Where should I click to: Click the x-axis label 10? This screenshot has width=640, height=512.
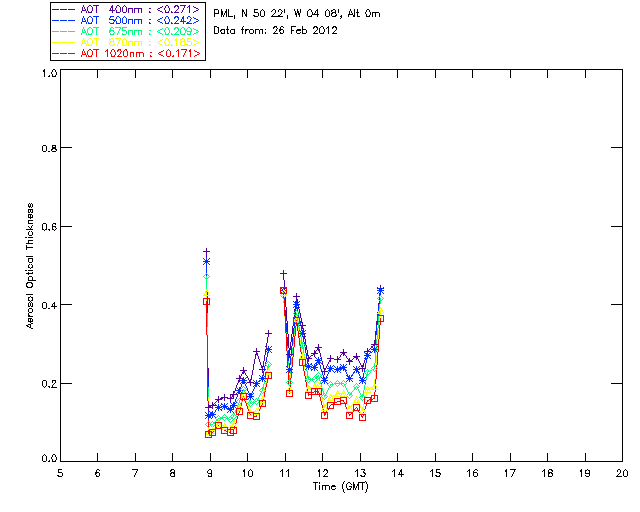tap(247, 473)
